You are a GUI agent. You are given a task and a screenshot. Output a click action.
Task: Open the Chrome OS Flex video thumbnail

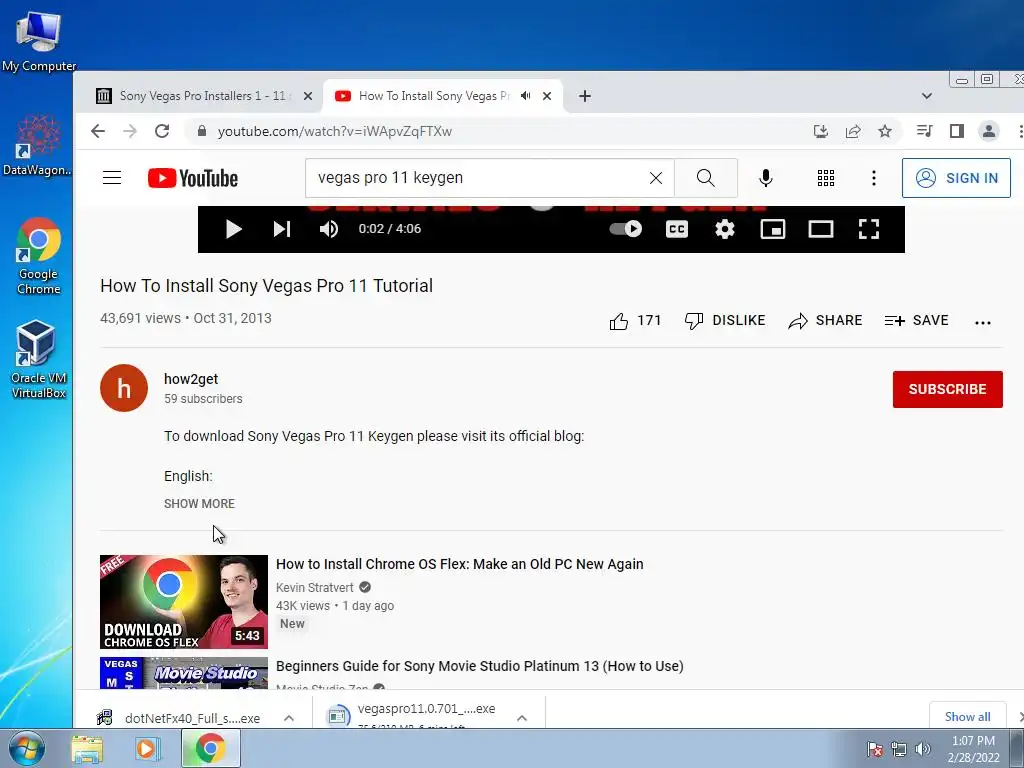(184, 601)
